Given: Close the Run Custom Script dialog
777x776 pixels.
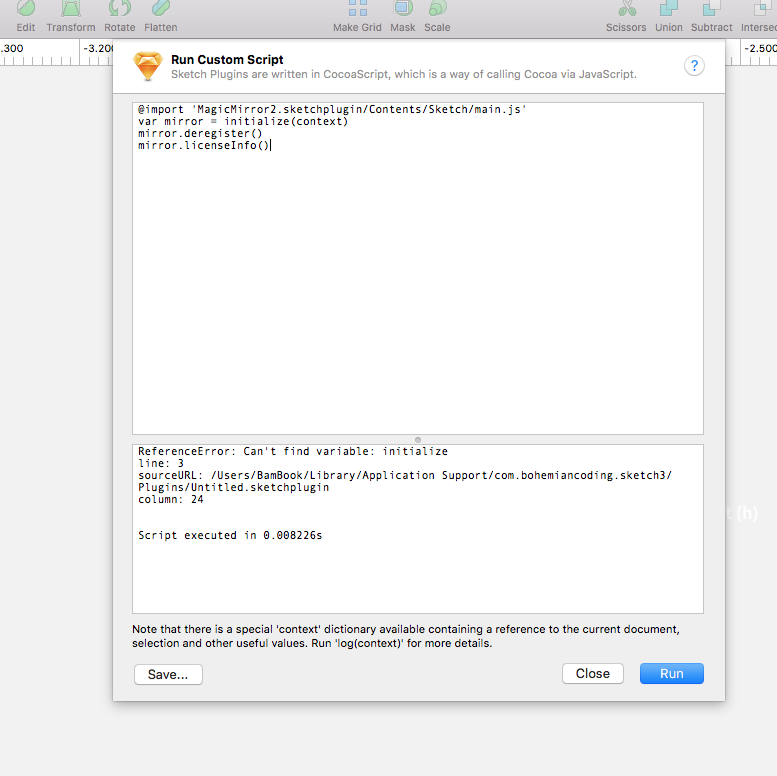Looking at the screenshot, I should [593, 673].
